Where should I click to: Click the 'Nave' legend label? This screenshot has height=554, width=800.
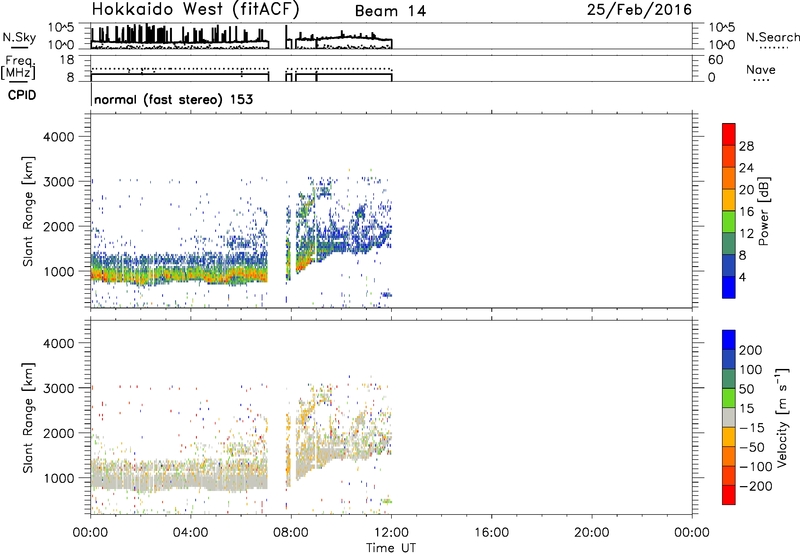click(761, 70)
